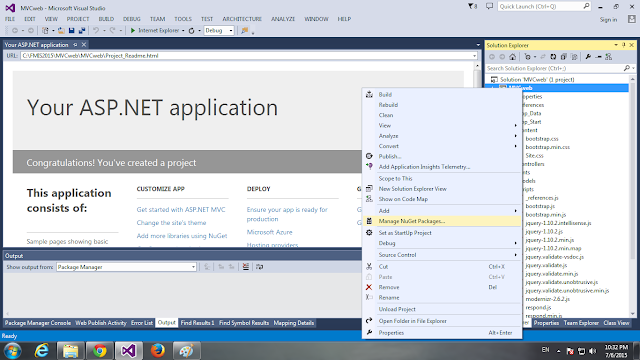The height and width of the screenshot is (360, 640).
Task: Click the feedback speech bubble icon
Action: coord(489,6)
